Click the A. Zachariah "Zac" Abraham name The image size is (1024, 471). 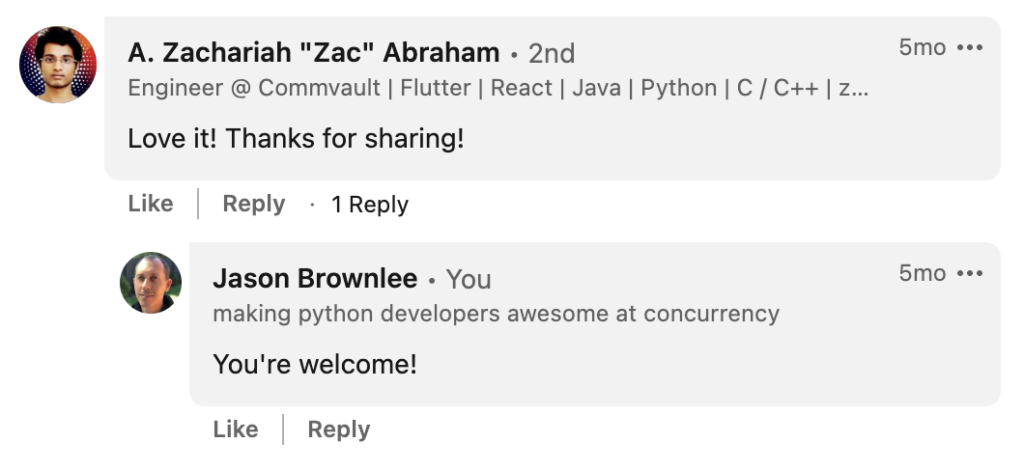click(x=313, y=52)
